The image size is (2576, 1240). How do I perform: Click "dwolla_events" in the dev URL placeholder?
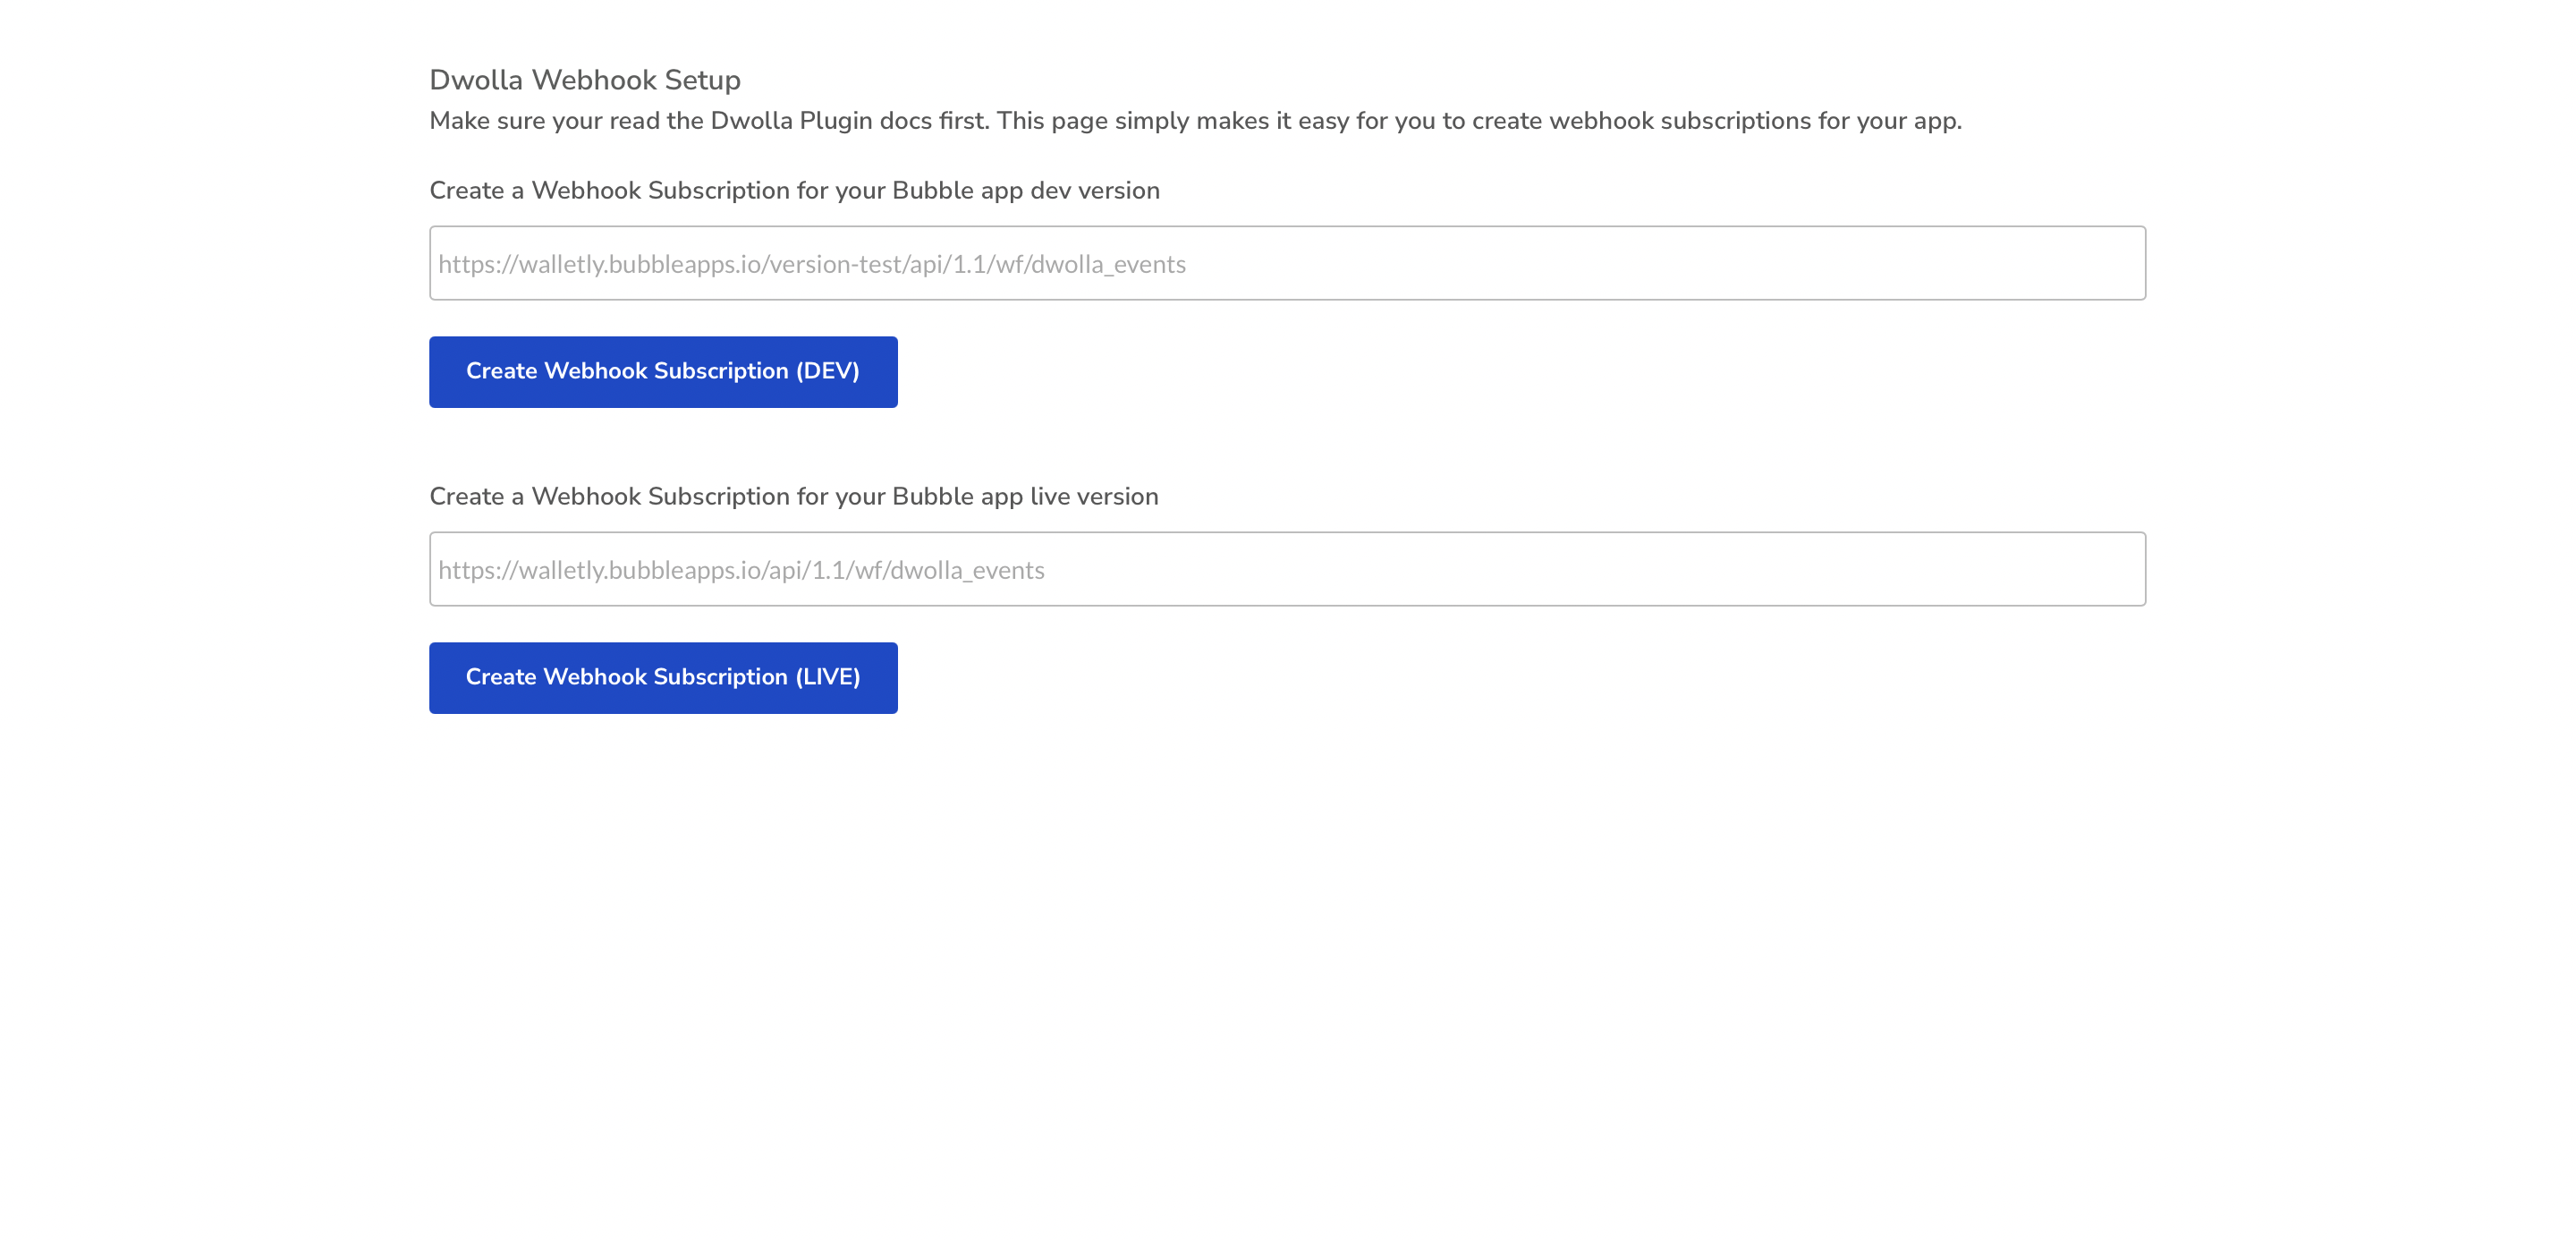(x=1108, y=265)
